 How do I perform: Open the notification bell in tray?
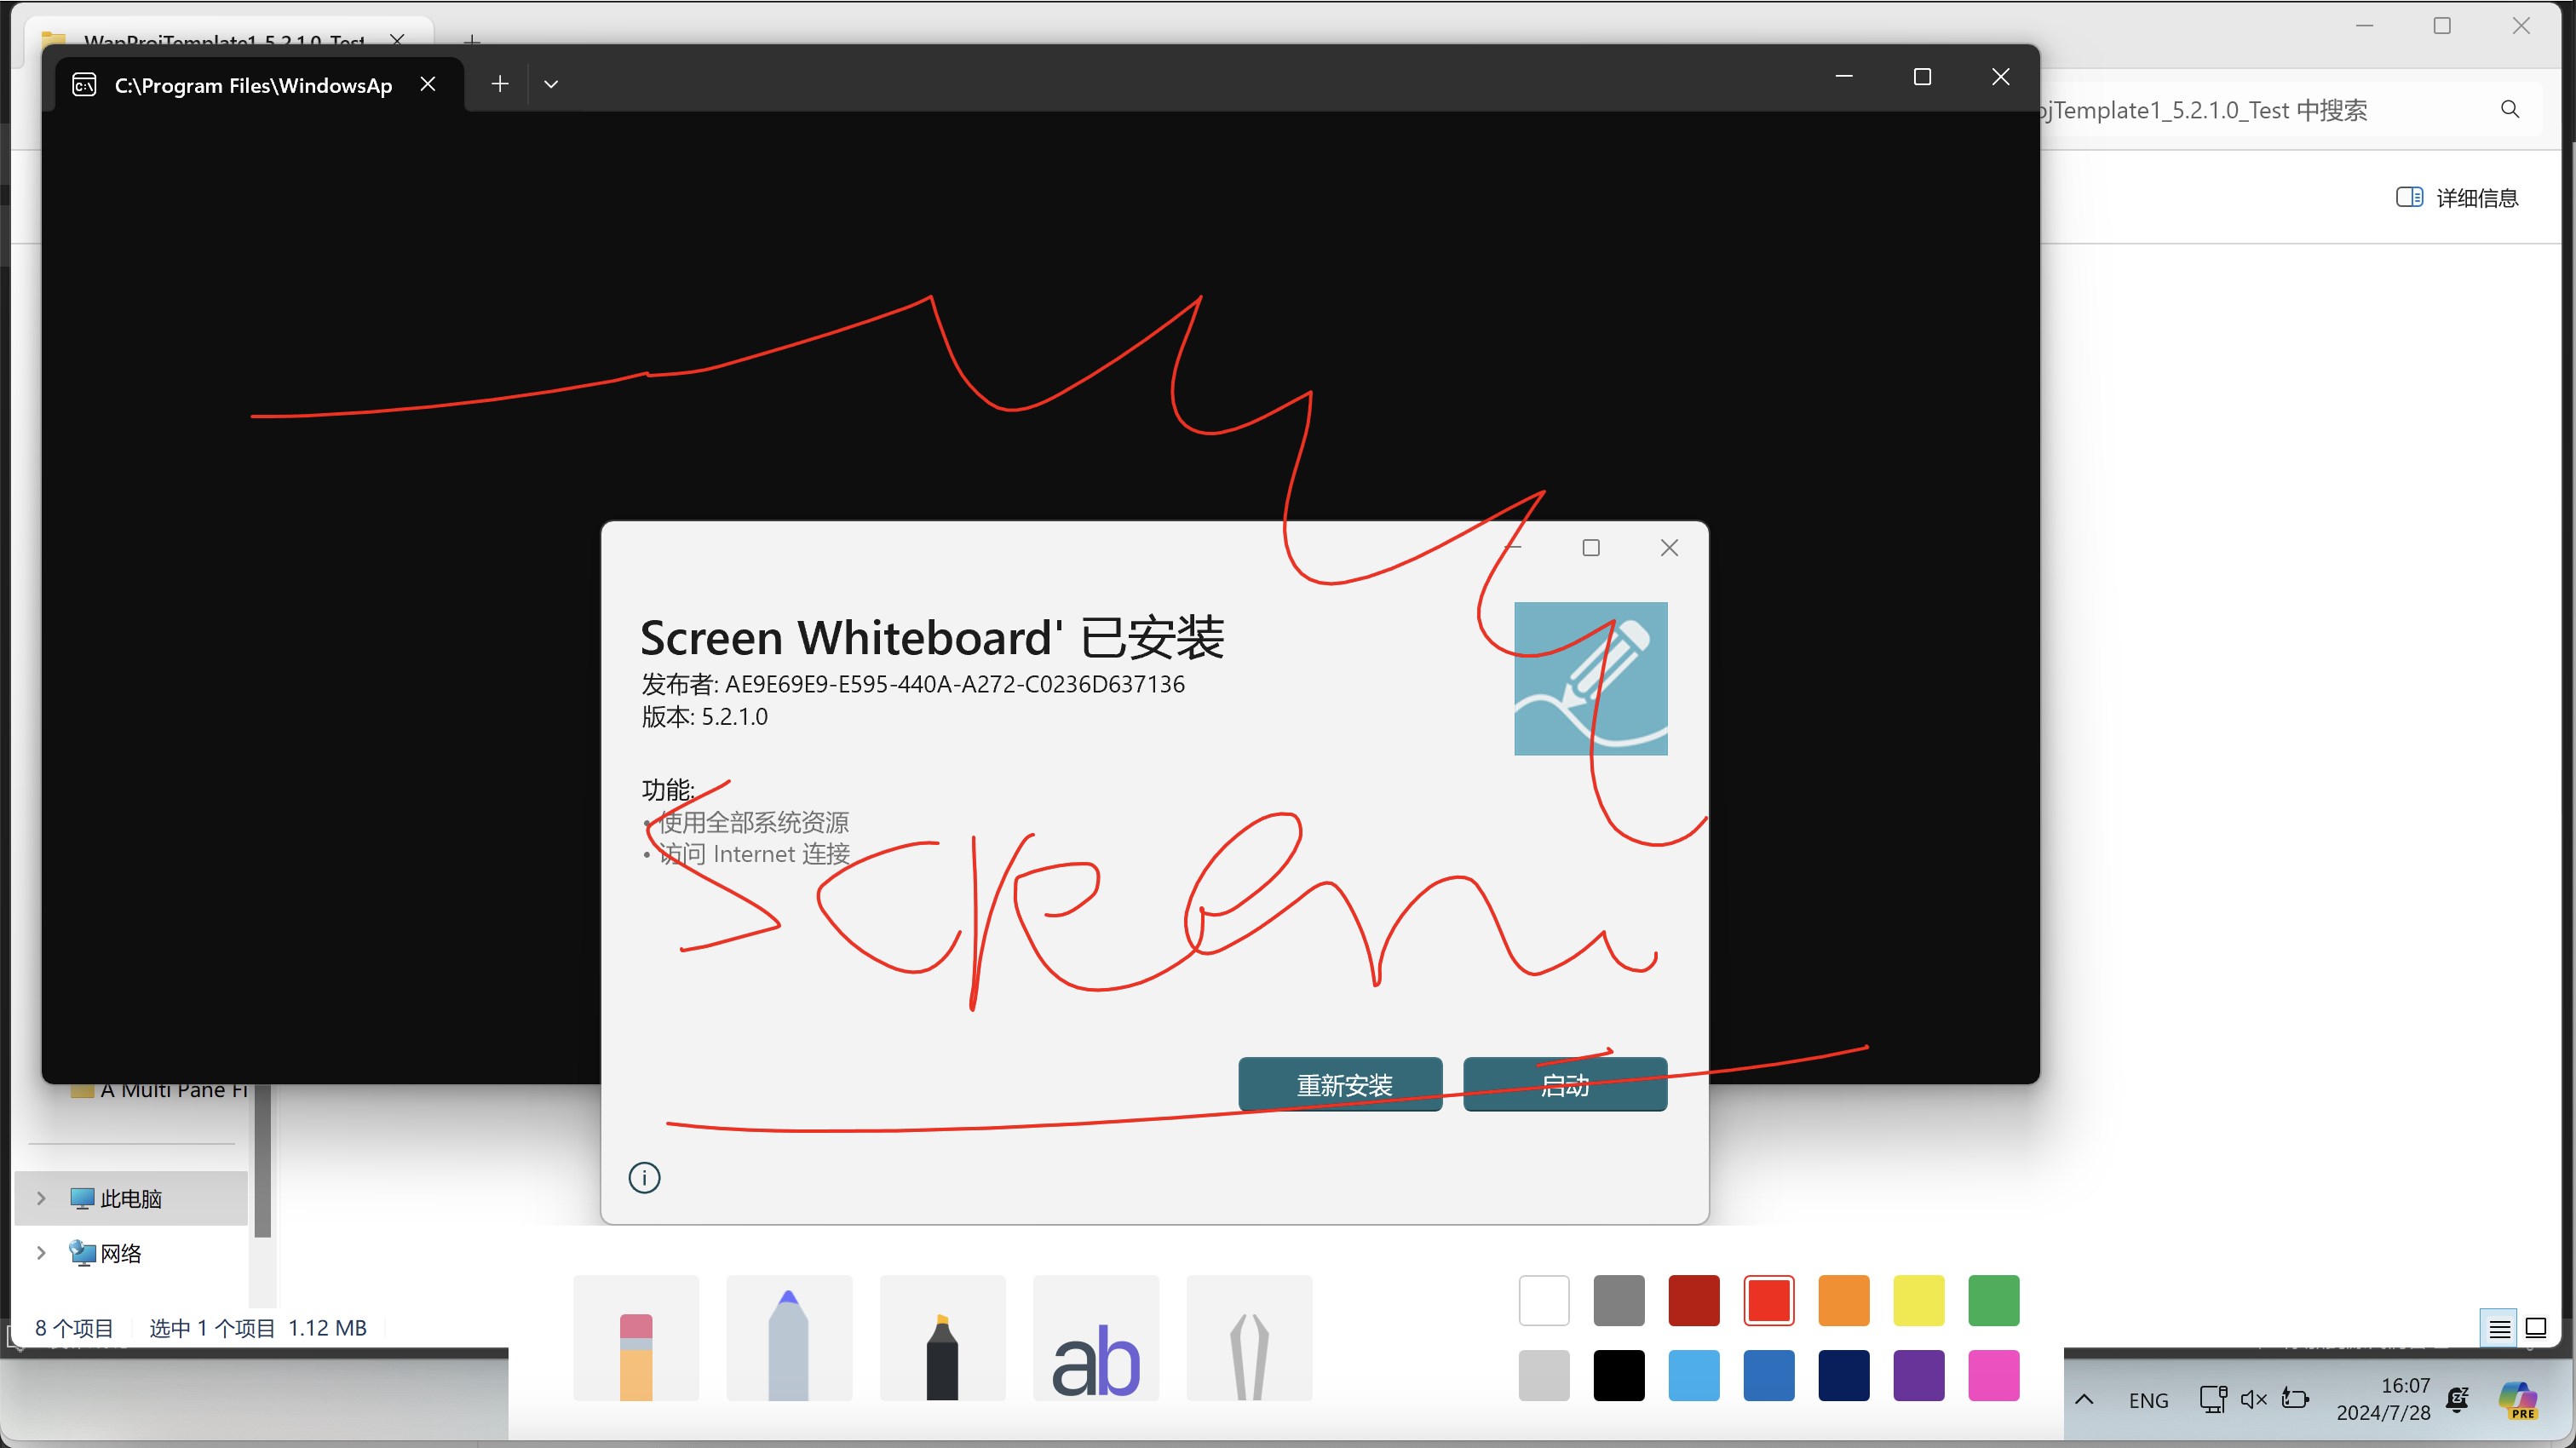pos(2457,1398)
